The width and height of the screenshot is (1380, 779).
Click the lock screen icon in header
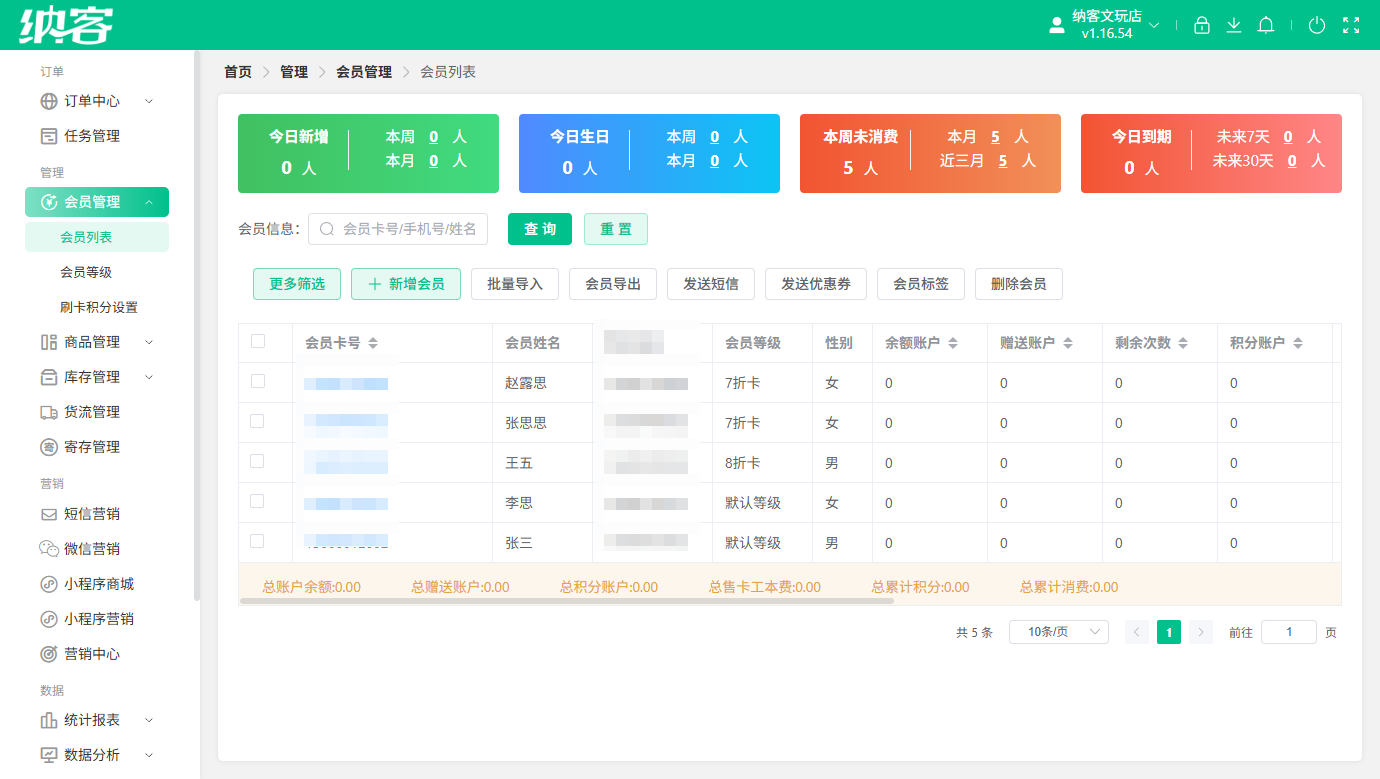1202,25
